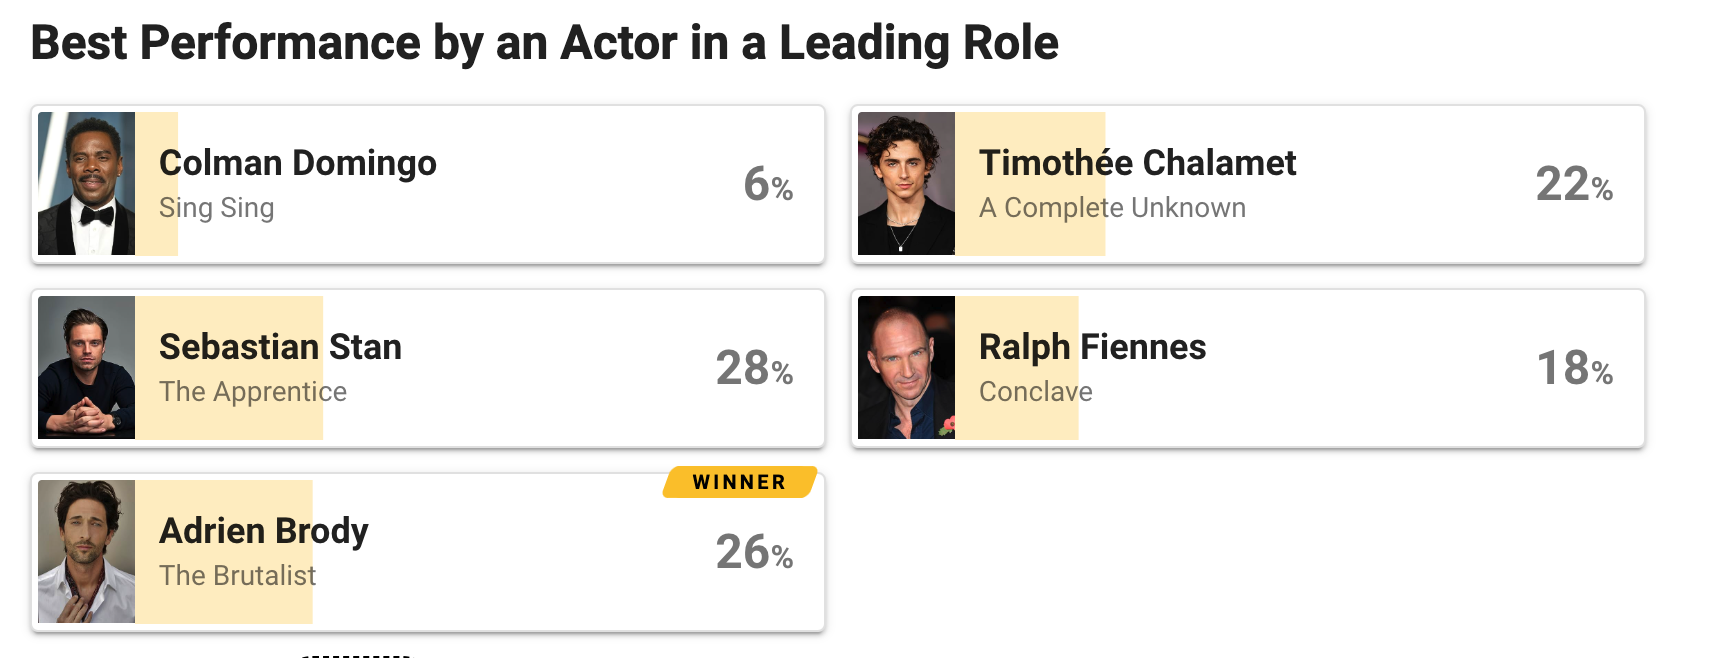Viewport: 1736px width, 658px height.
Task: Open the A Complete Unknown film title
Action: (1112, 208)
